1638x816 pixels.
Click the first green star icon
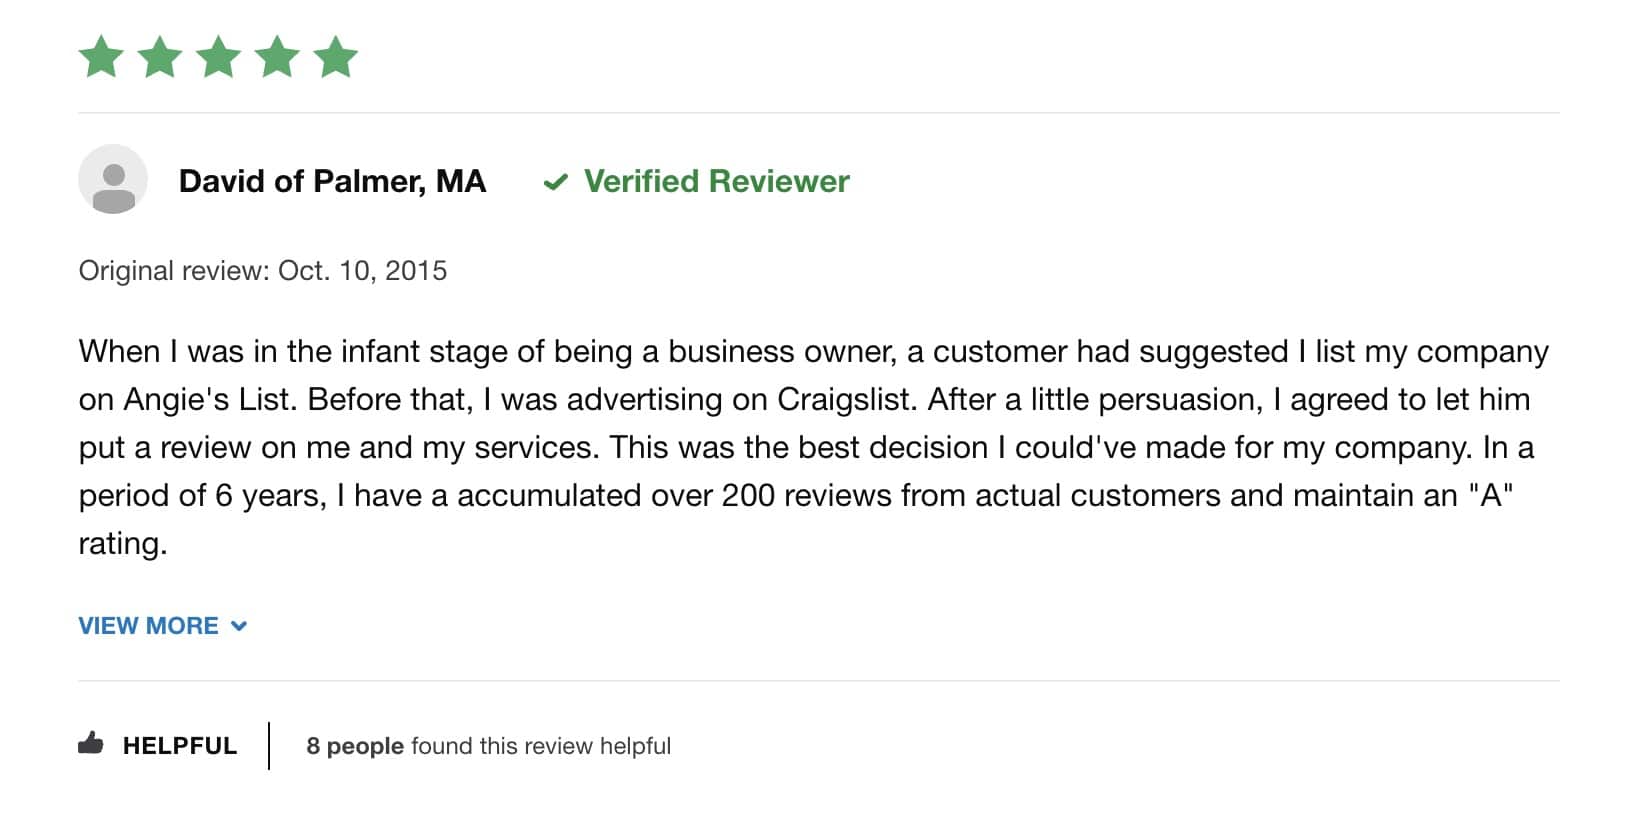(100, 57)
